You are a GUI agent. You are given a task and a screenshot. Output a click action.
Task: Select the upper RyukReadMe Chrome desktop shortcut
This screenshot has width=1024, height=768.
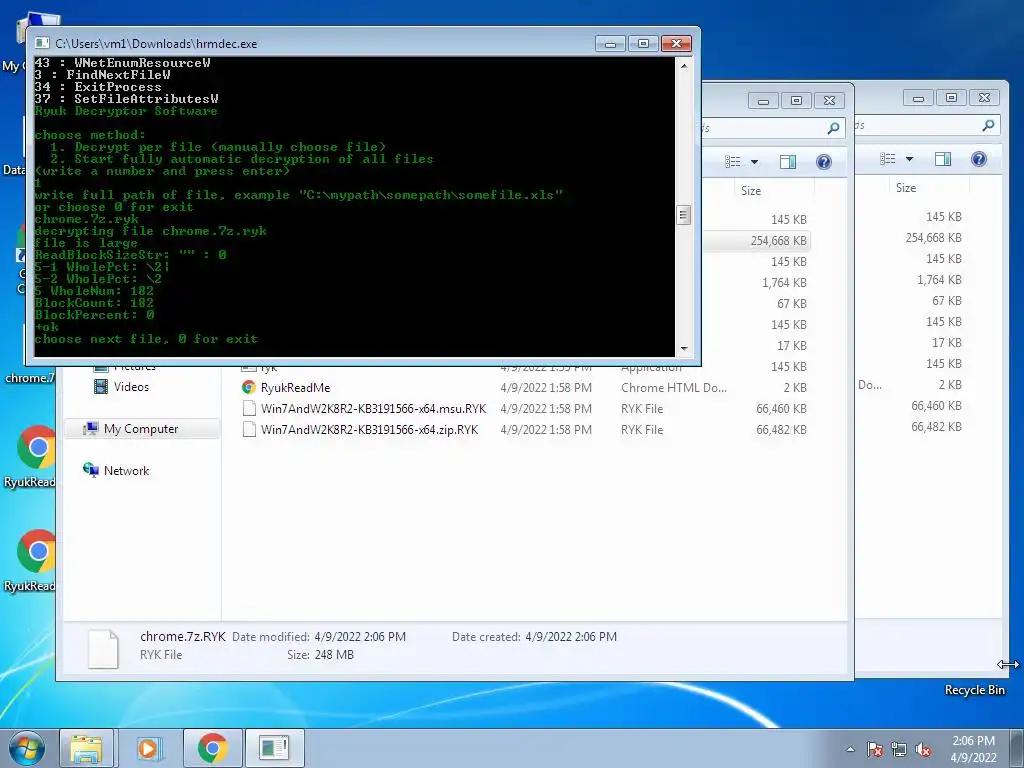(x=31, y=457)
